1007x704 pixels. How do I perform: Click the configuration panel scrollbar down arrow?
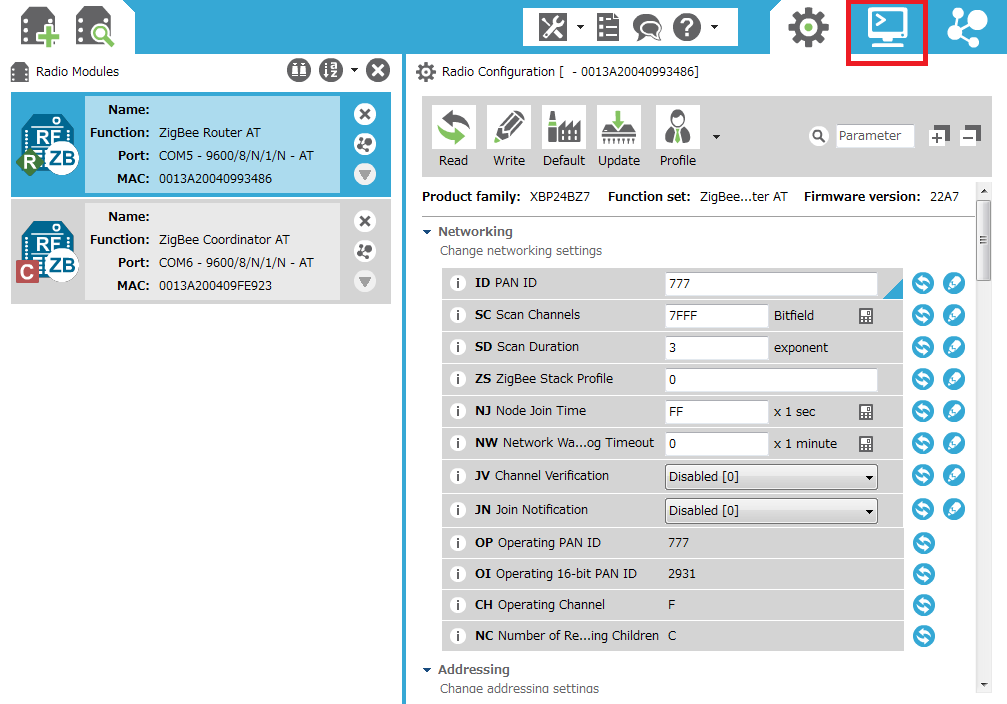[983, 685]
